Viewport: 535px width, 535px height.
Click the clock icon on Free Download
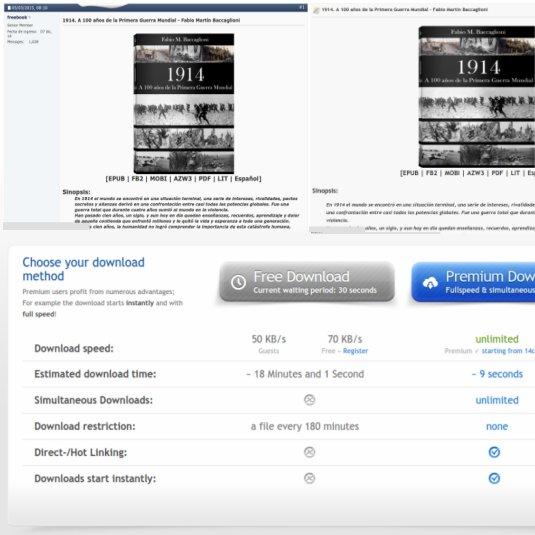coord(238,282)
